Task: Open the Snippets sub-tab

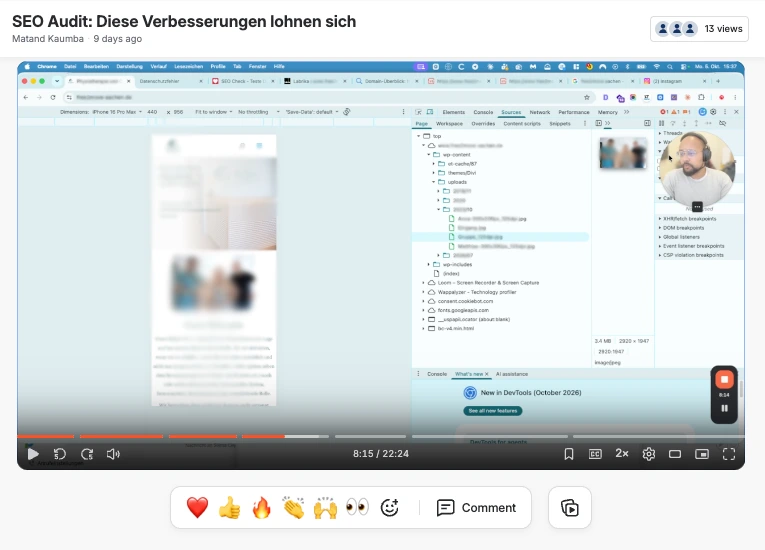Action: (x=560, y=124)
